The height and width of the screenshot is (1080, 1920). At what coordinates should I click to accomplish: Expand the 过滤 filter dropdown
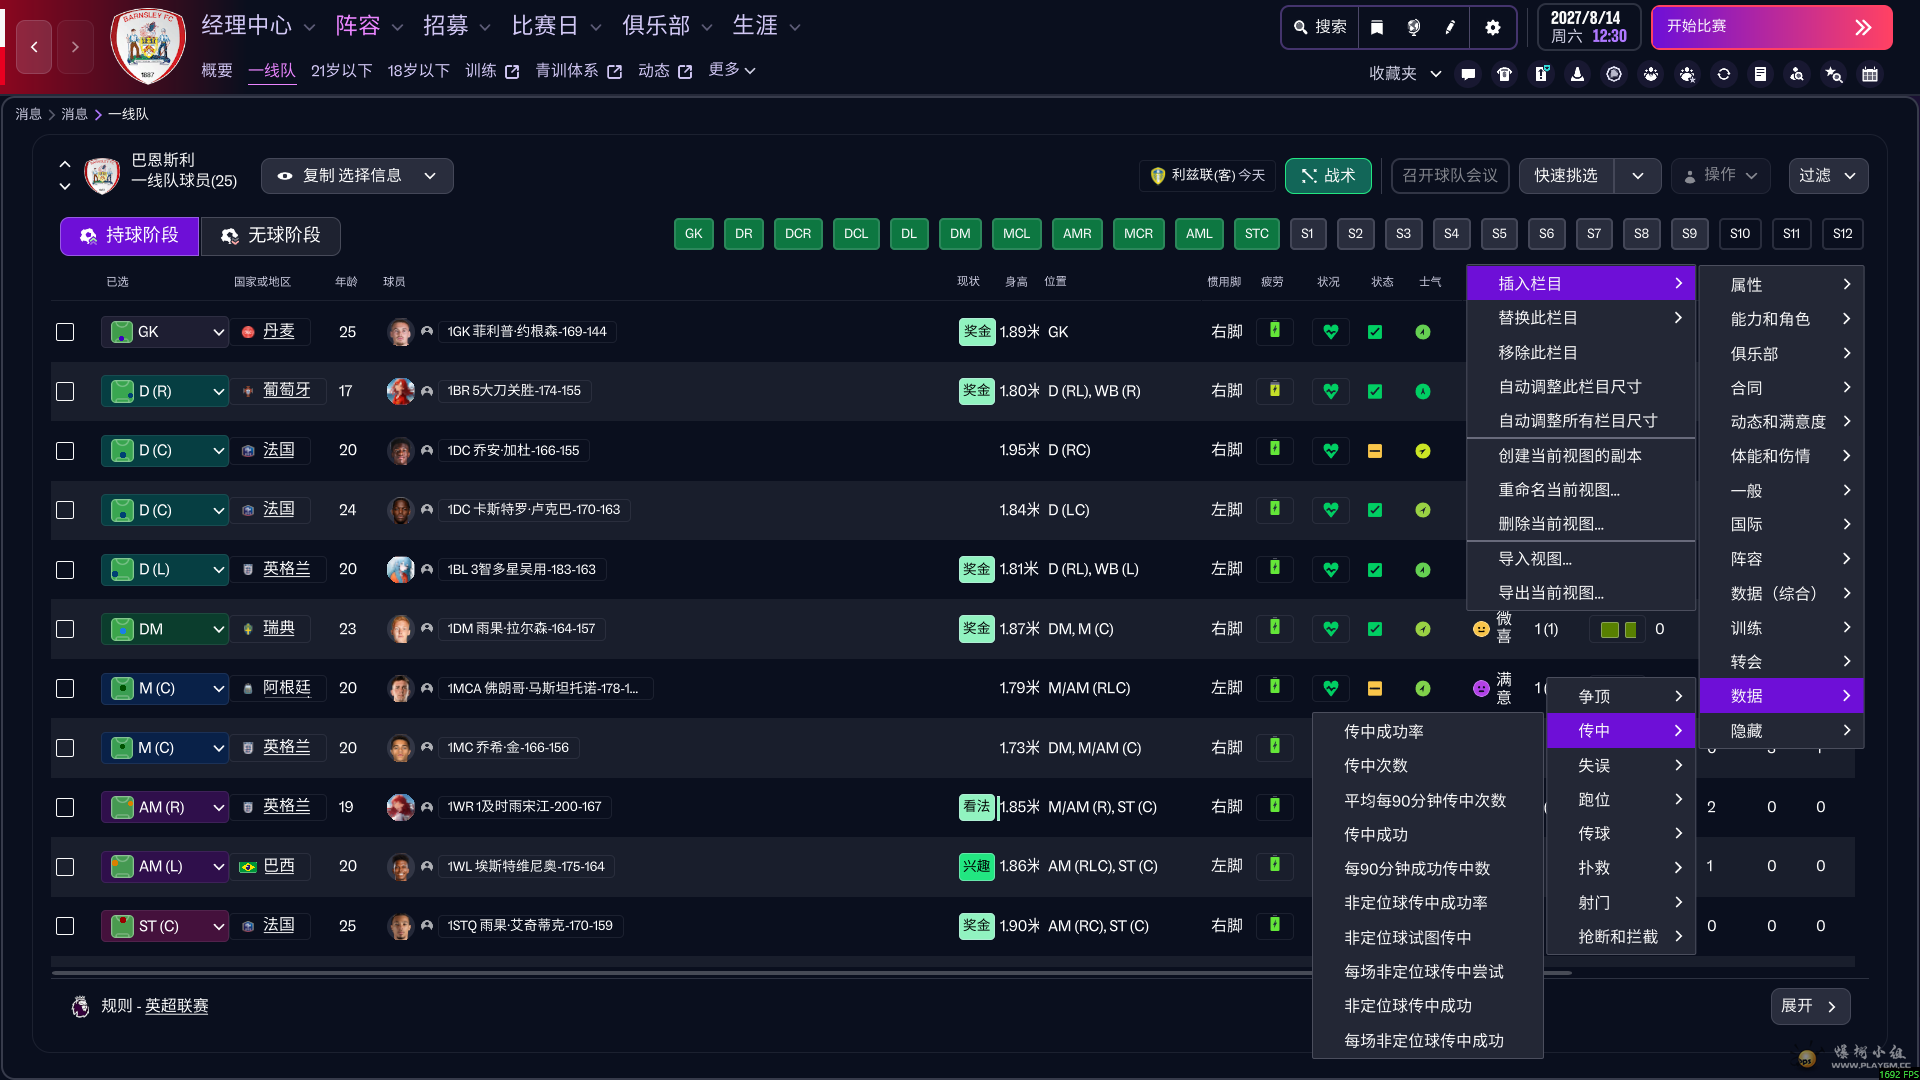click(x=1828, y=175)
